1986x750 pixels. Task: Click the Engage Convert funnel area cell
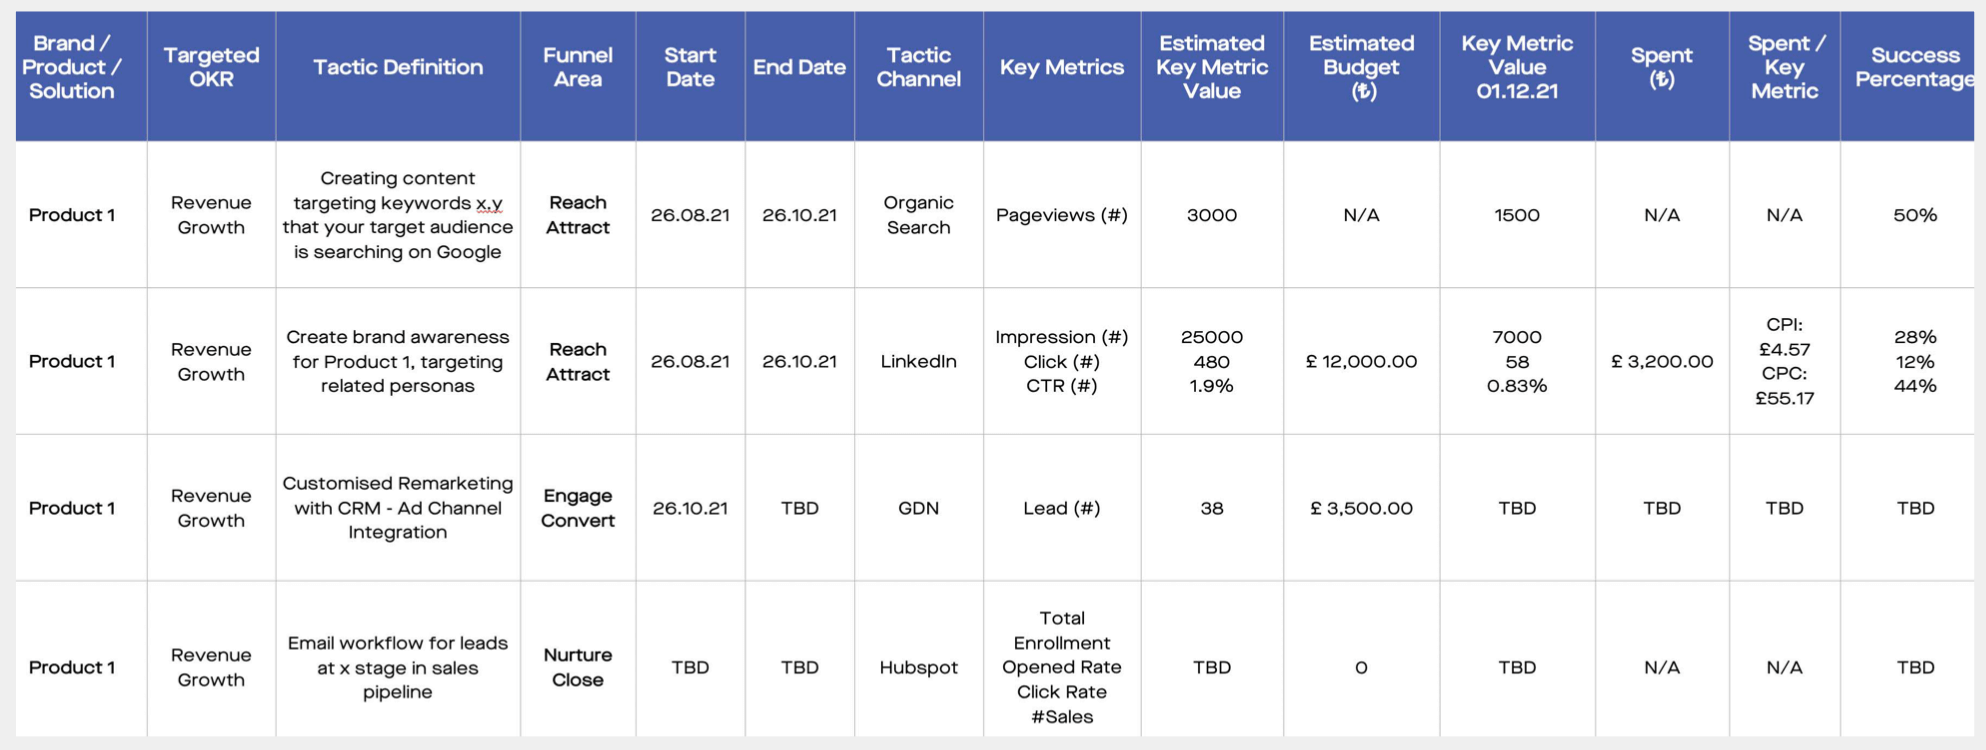click(x=578, y=508)
